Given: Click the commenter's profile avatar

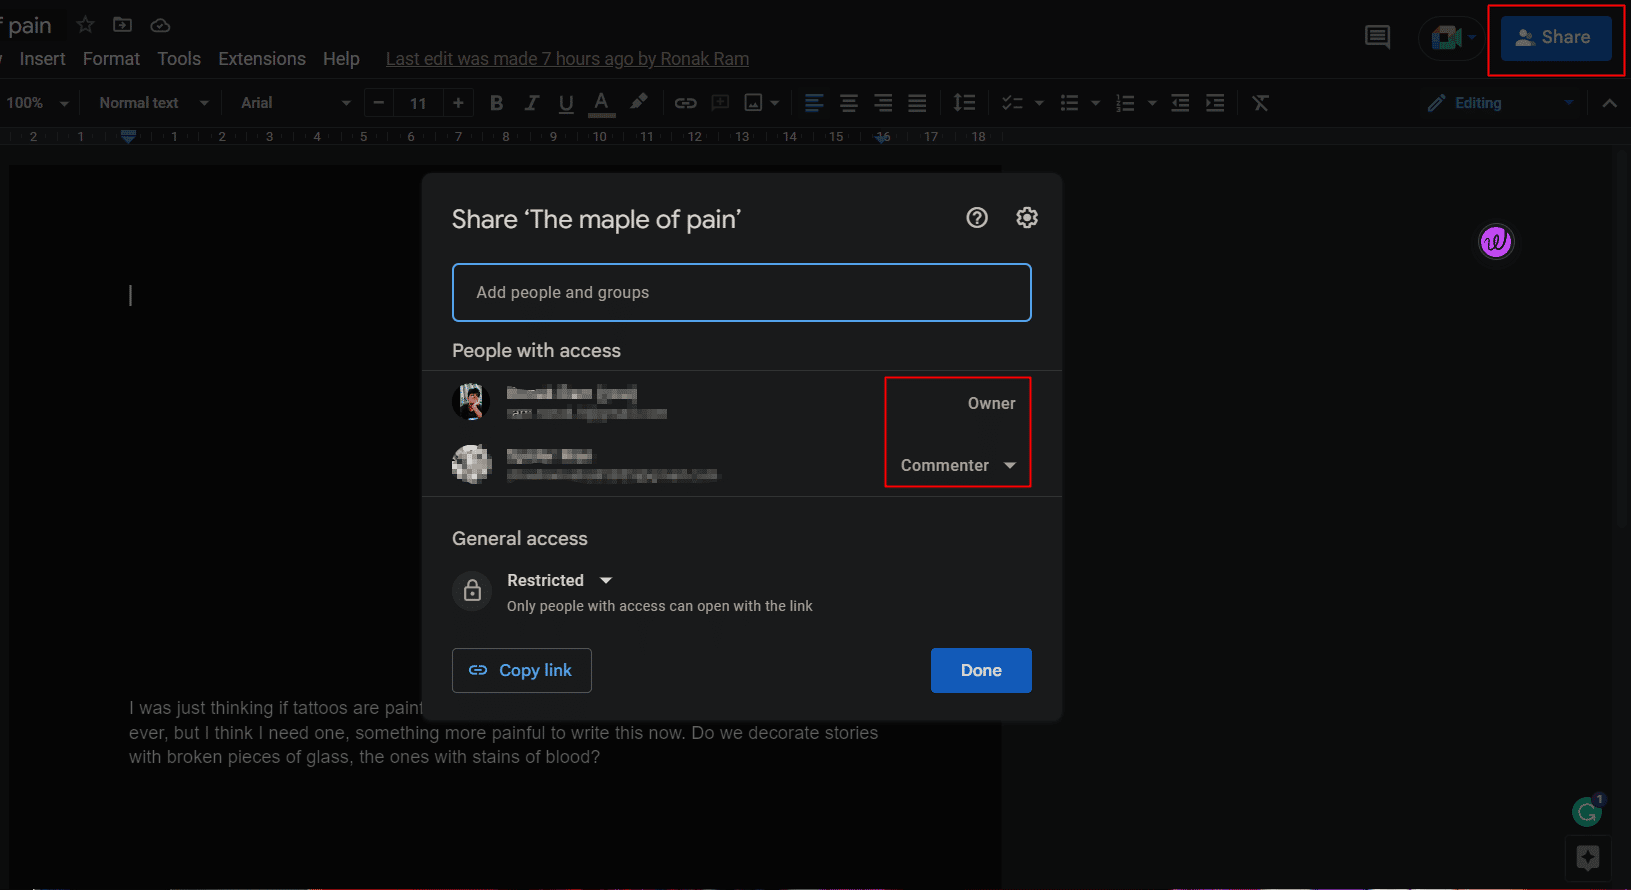Looking at the screenshot, I should 471,464.
